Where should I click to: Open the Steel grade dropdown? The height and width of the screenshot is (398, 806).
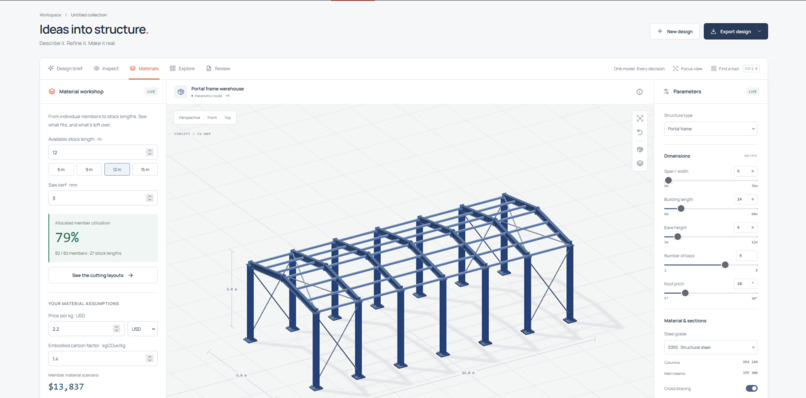(x=710, y=347)
